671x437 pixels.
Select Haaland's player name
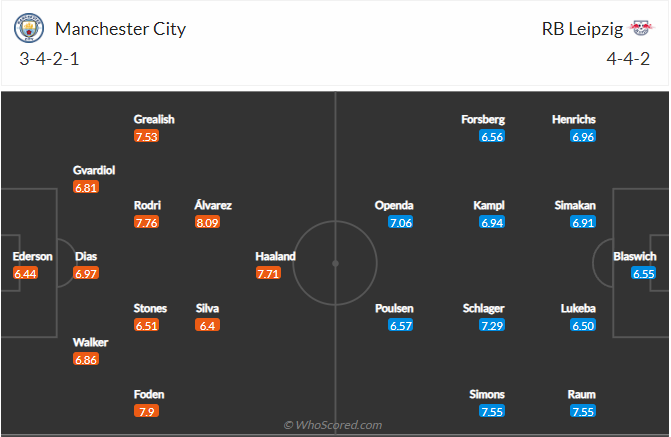(276, 256)
